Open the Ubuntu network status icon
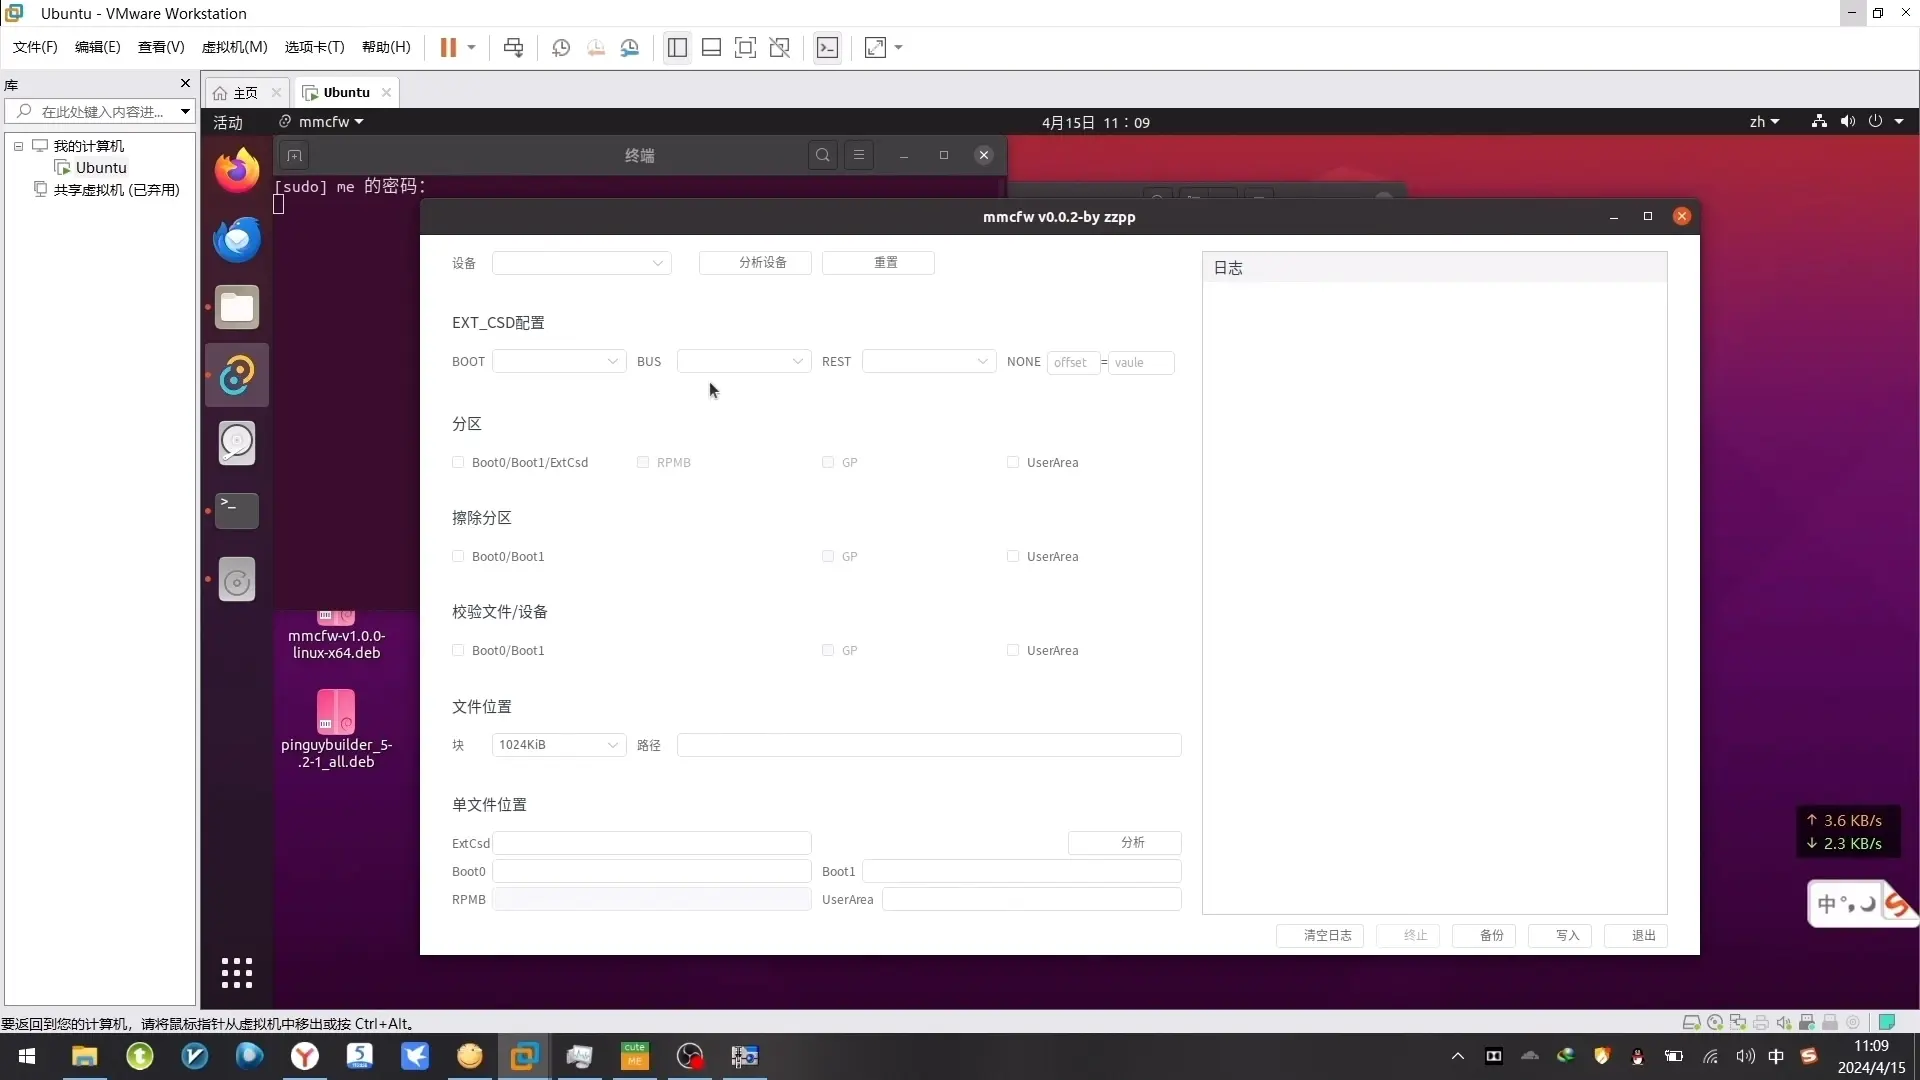 click(1819, 122)
